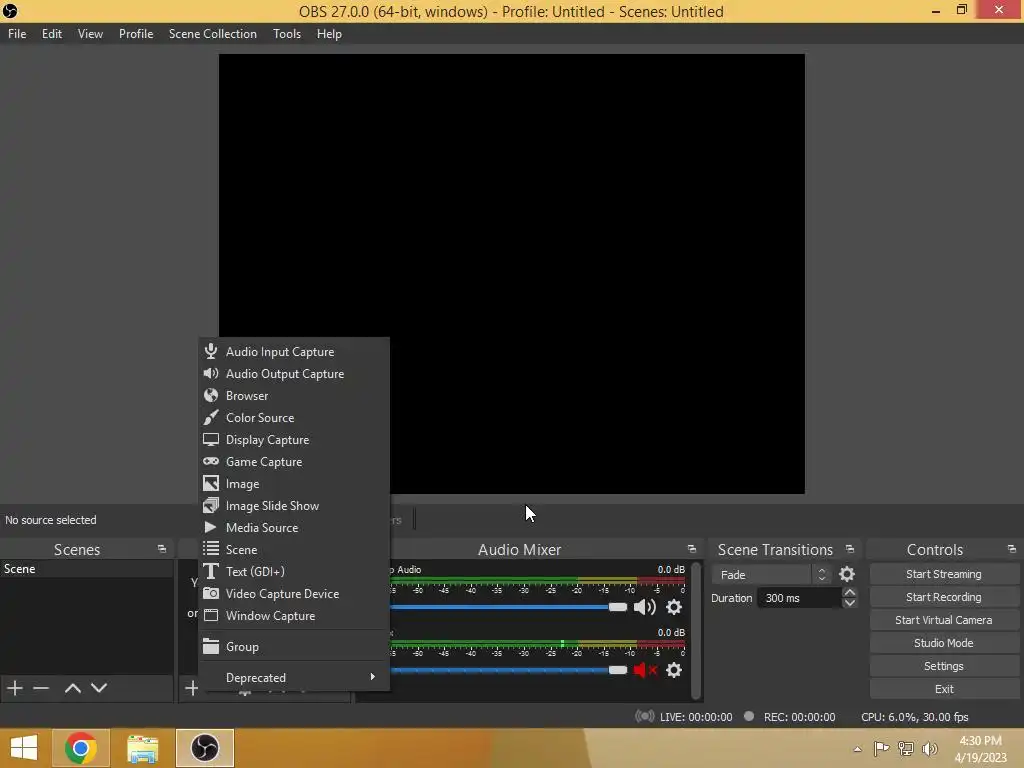Open the Edit menu
The image size is (1024, 768).
pyautogui.click(x=52, y=34)
